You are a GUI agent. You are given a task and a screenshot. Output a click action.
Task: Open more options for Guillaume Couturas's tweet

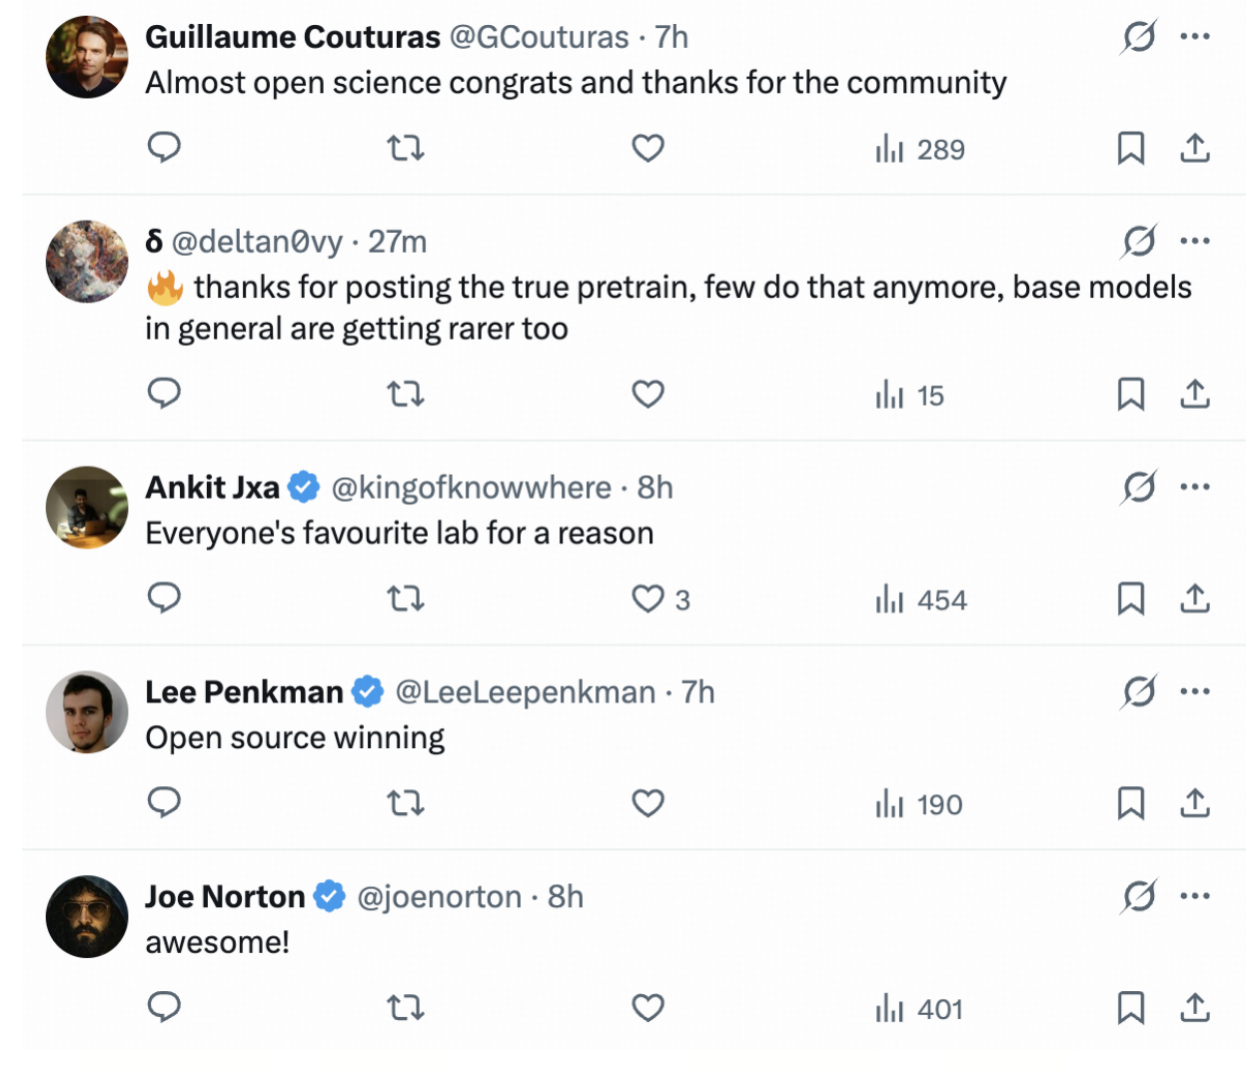tap(1195, 37)
